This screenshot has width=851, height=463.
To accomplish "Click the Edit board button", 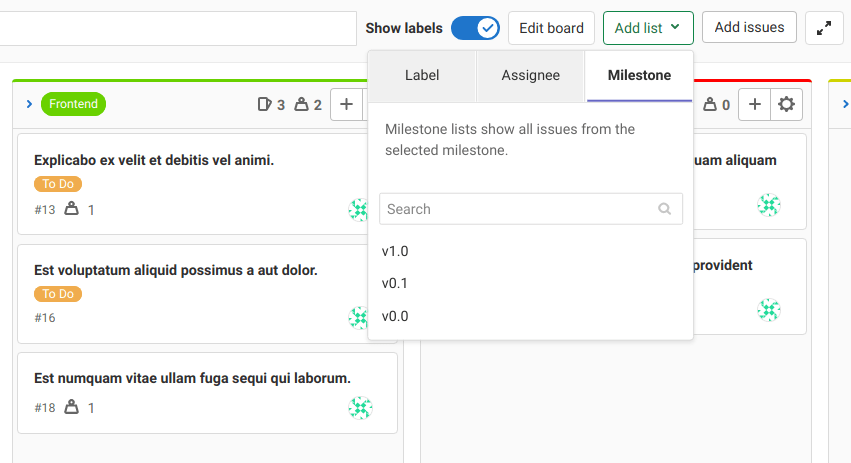I will click(552, 28).
